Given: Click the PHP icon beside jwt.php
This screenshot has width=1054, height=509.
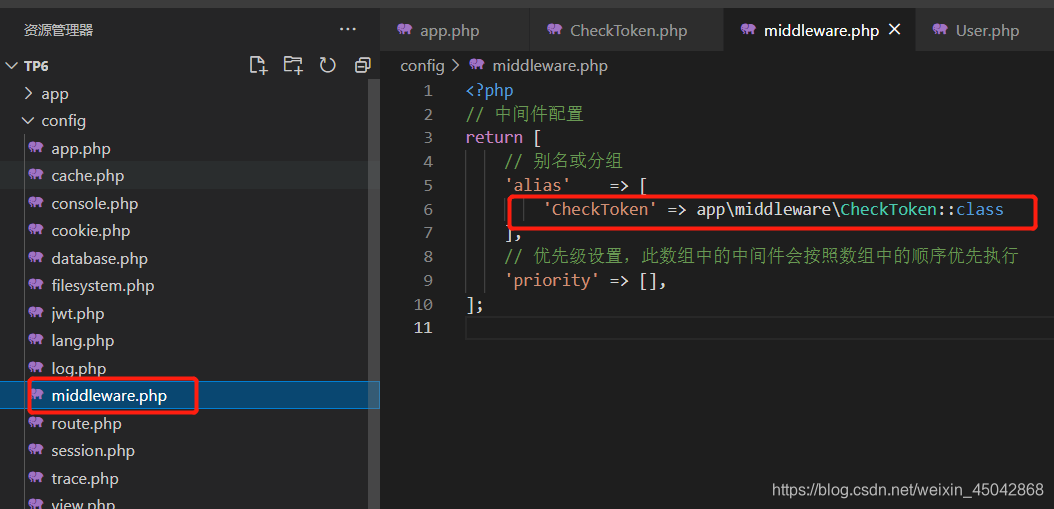Looking at the screenshot, I should tap(37, 313).
